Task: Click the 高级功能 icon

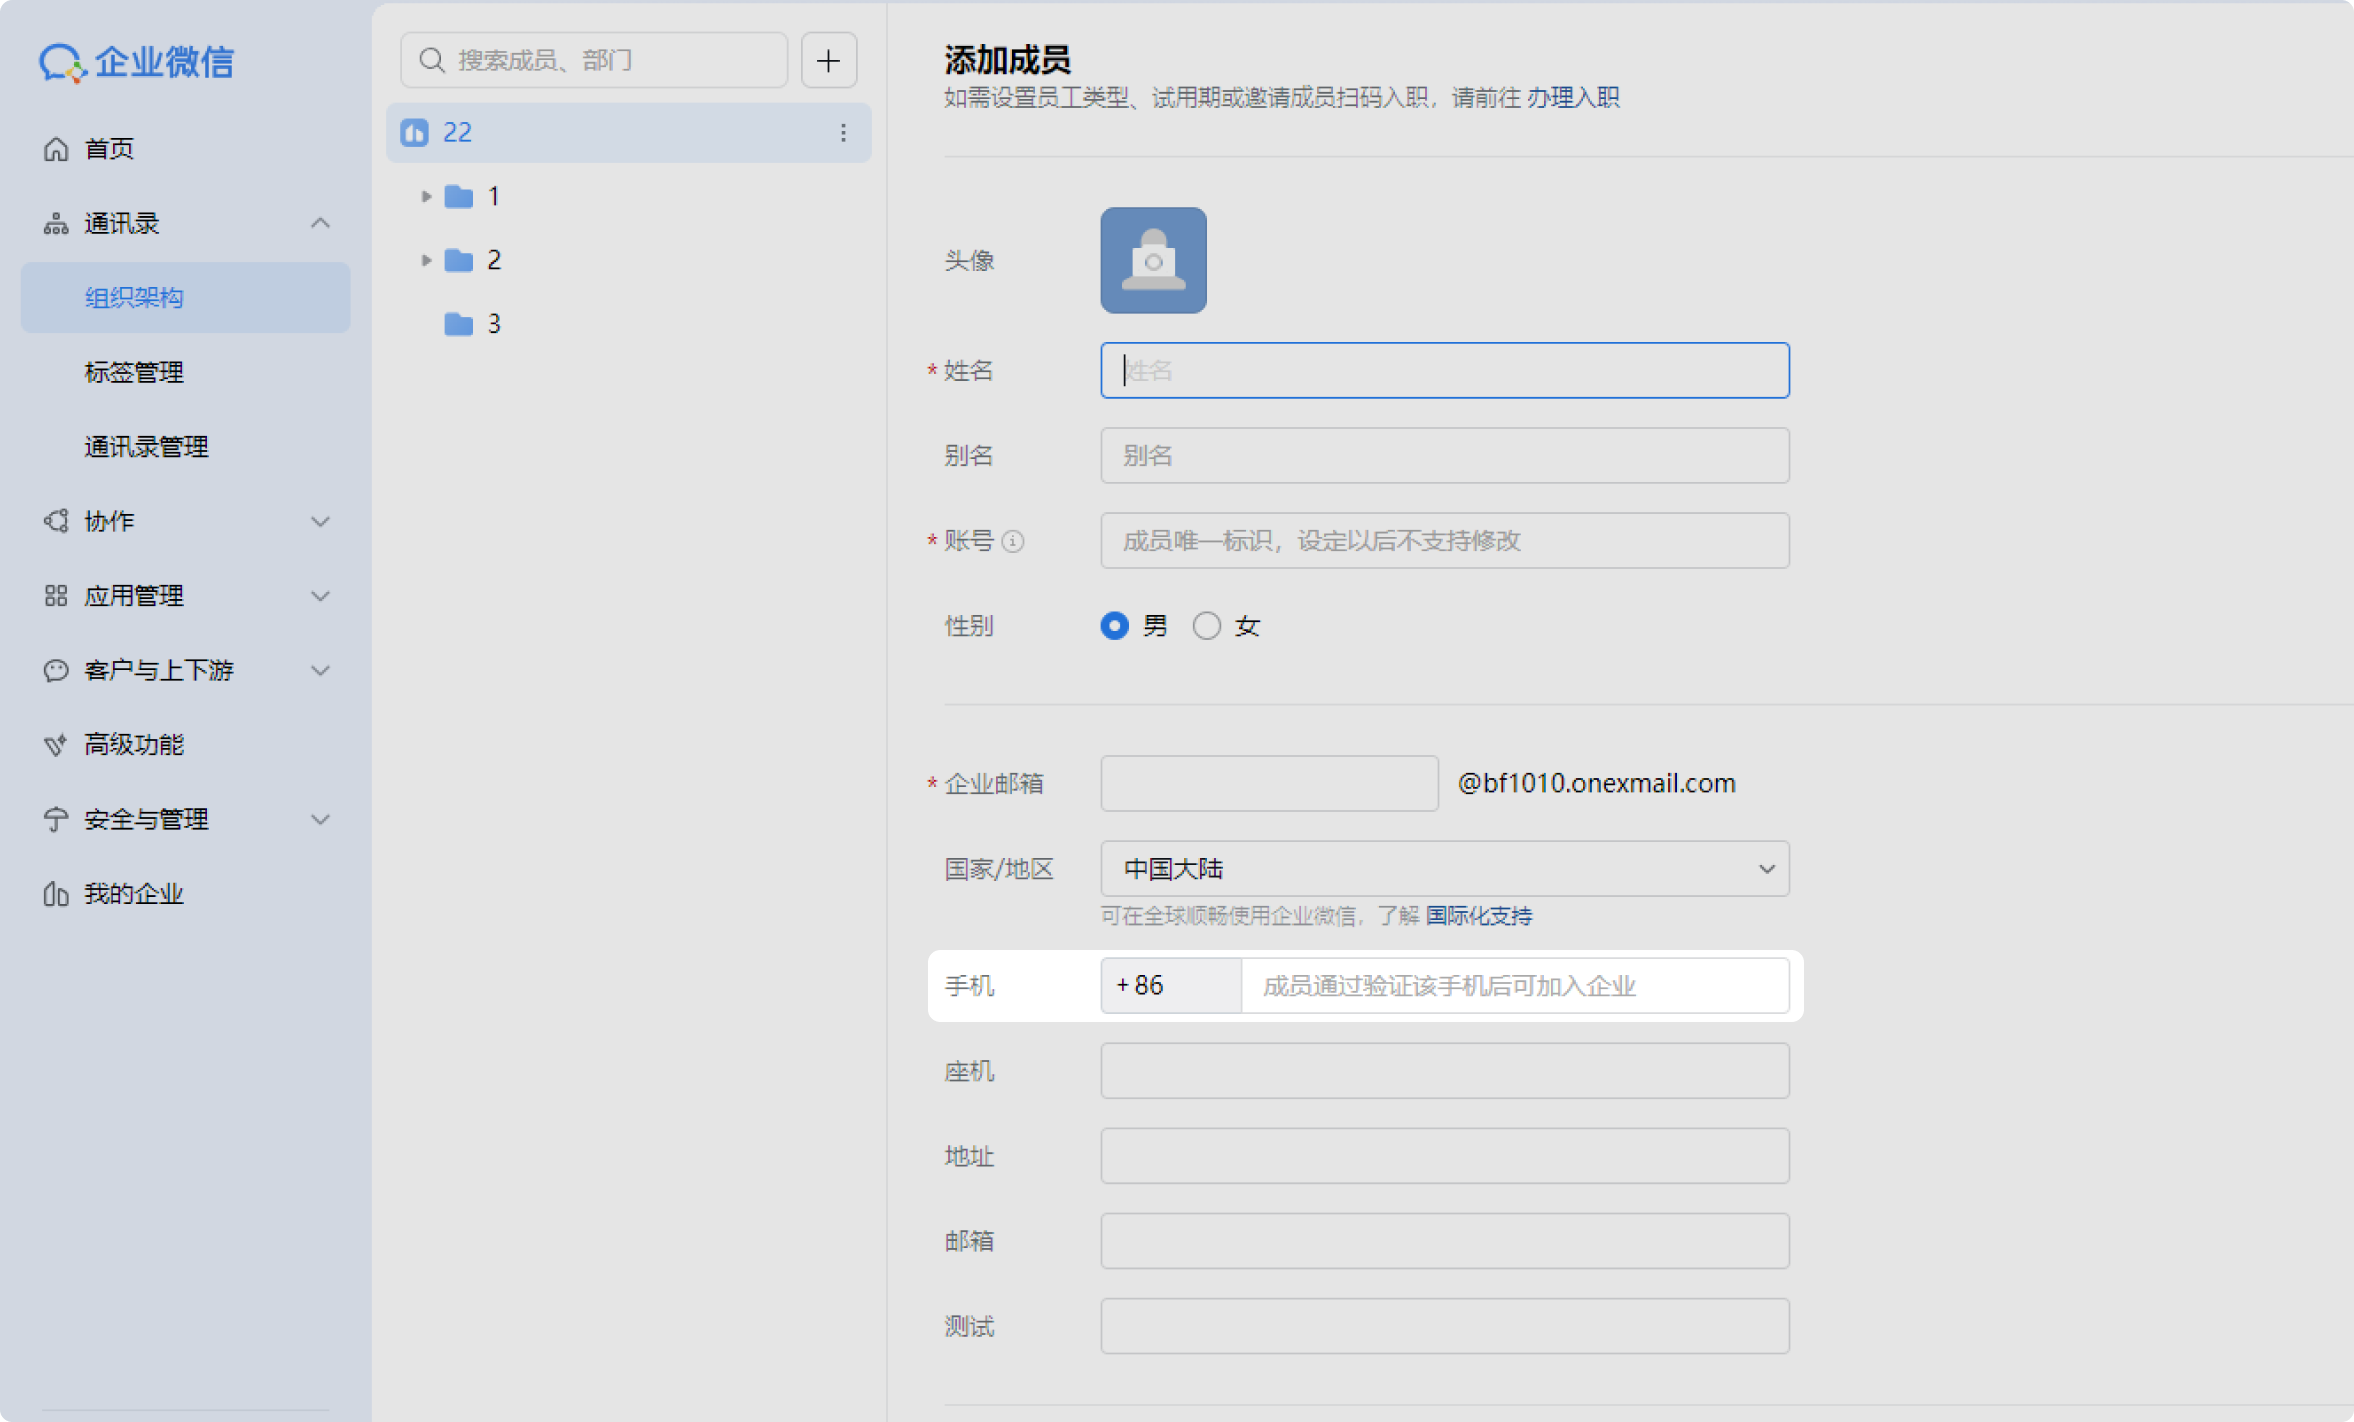Action: coord(56,745)
